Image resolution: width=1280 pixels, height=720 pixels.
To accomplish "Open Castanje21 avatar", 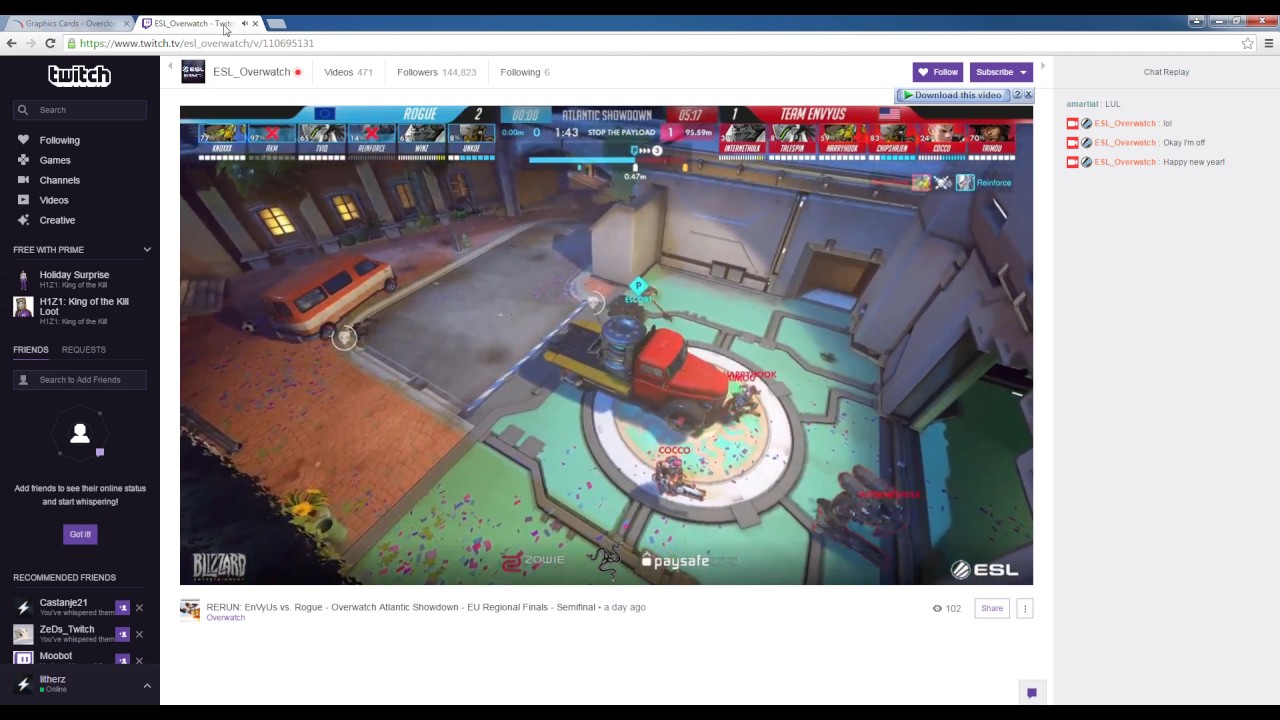I will (23, 607).
